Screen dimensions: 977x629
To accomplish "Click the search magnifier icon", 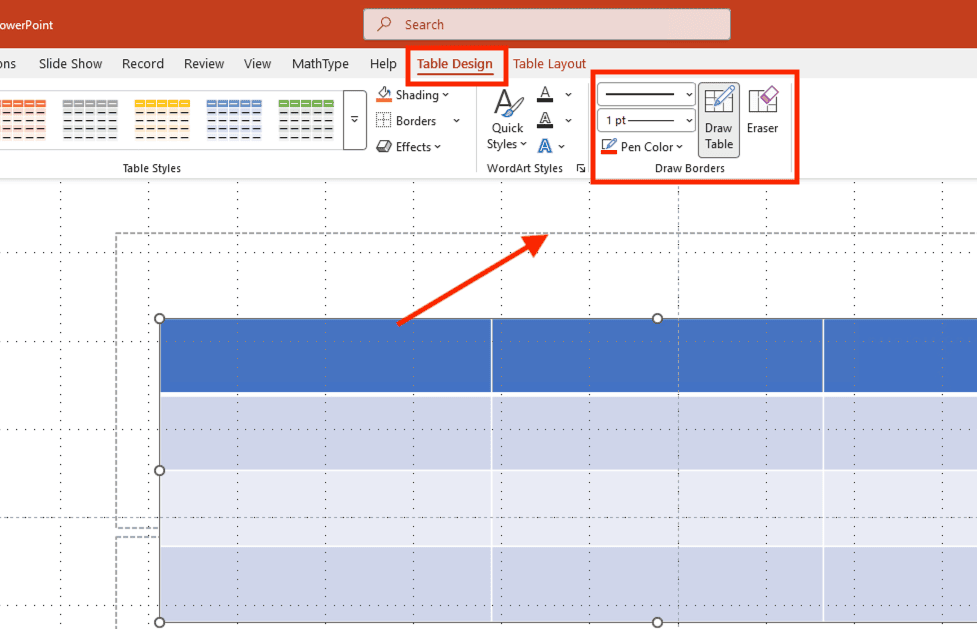I will coord(384,24).
